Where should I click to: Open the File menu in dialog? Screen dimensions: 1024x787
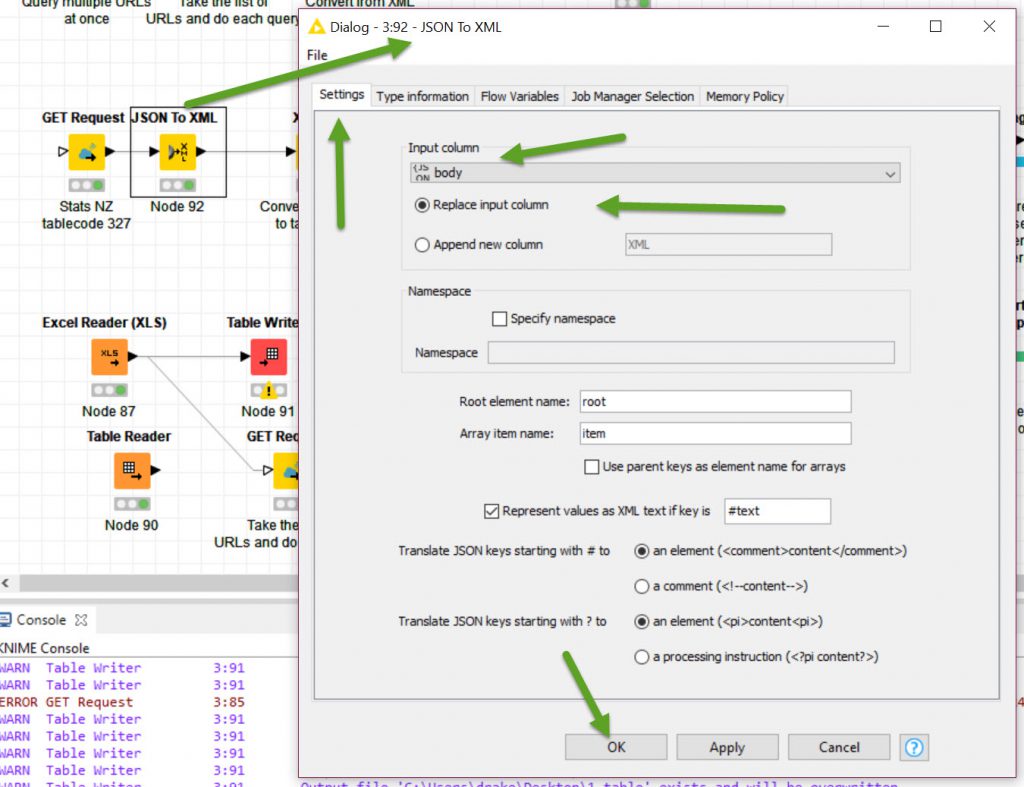(x=317, y=55)
